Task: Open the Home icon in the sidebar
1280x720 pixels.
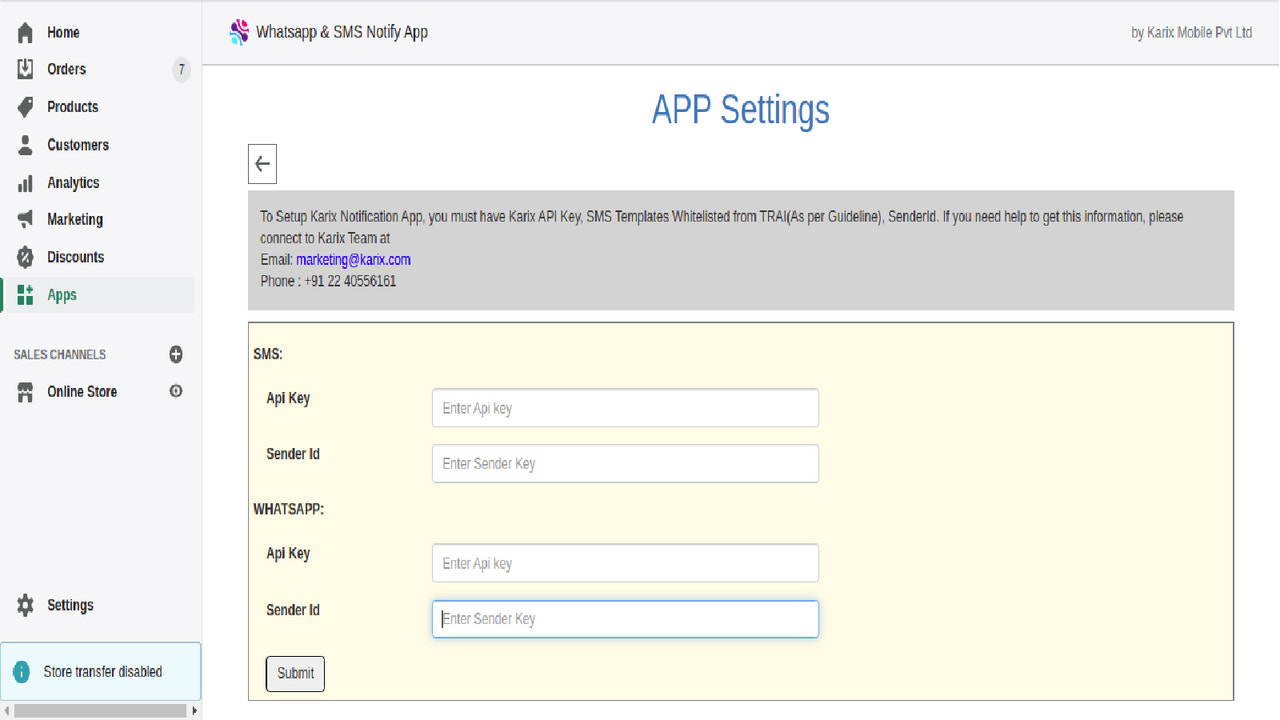Action: [24, 32]
